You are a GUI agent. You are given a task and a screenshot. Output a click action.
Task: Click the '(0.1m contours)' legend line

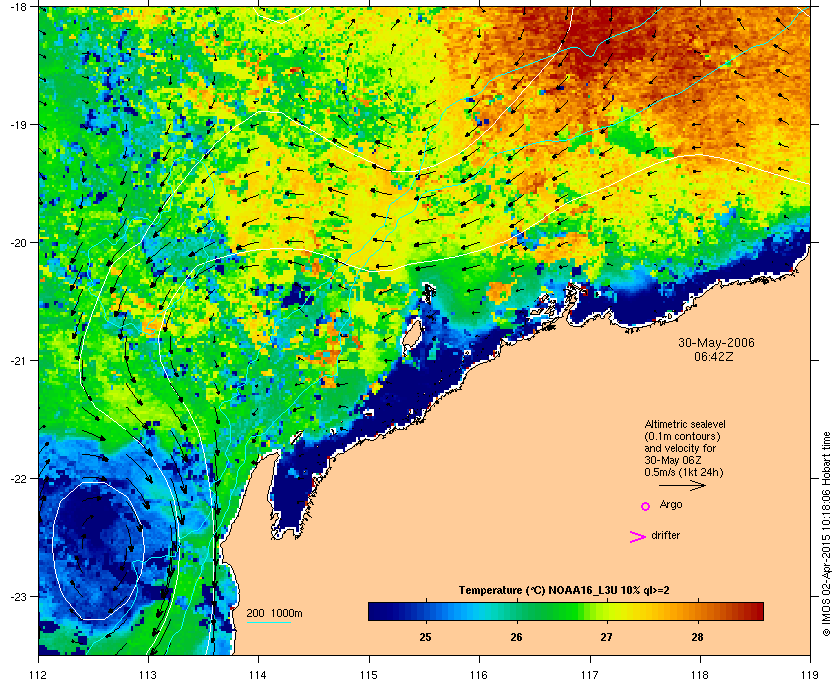tap(682, 436)
